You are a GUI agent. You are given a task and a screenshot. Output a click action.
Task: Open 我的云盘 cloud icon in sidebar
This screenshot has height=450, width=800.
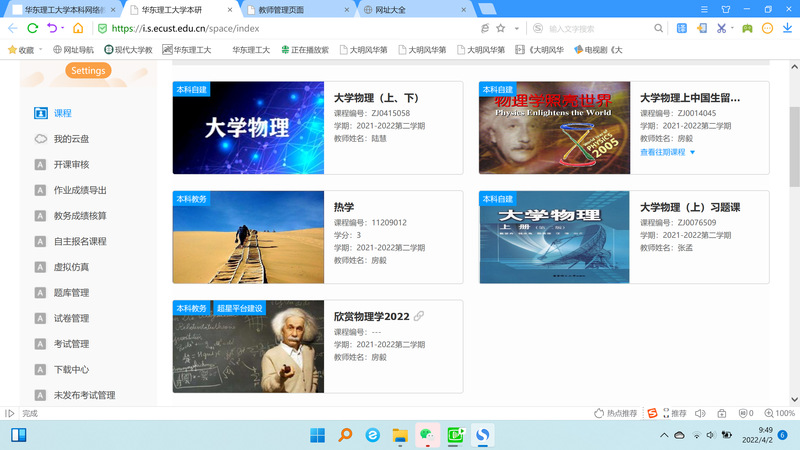click(x=40, y=139)
